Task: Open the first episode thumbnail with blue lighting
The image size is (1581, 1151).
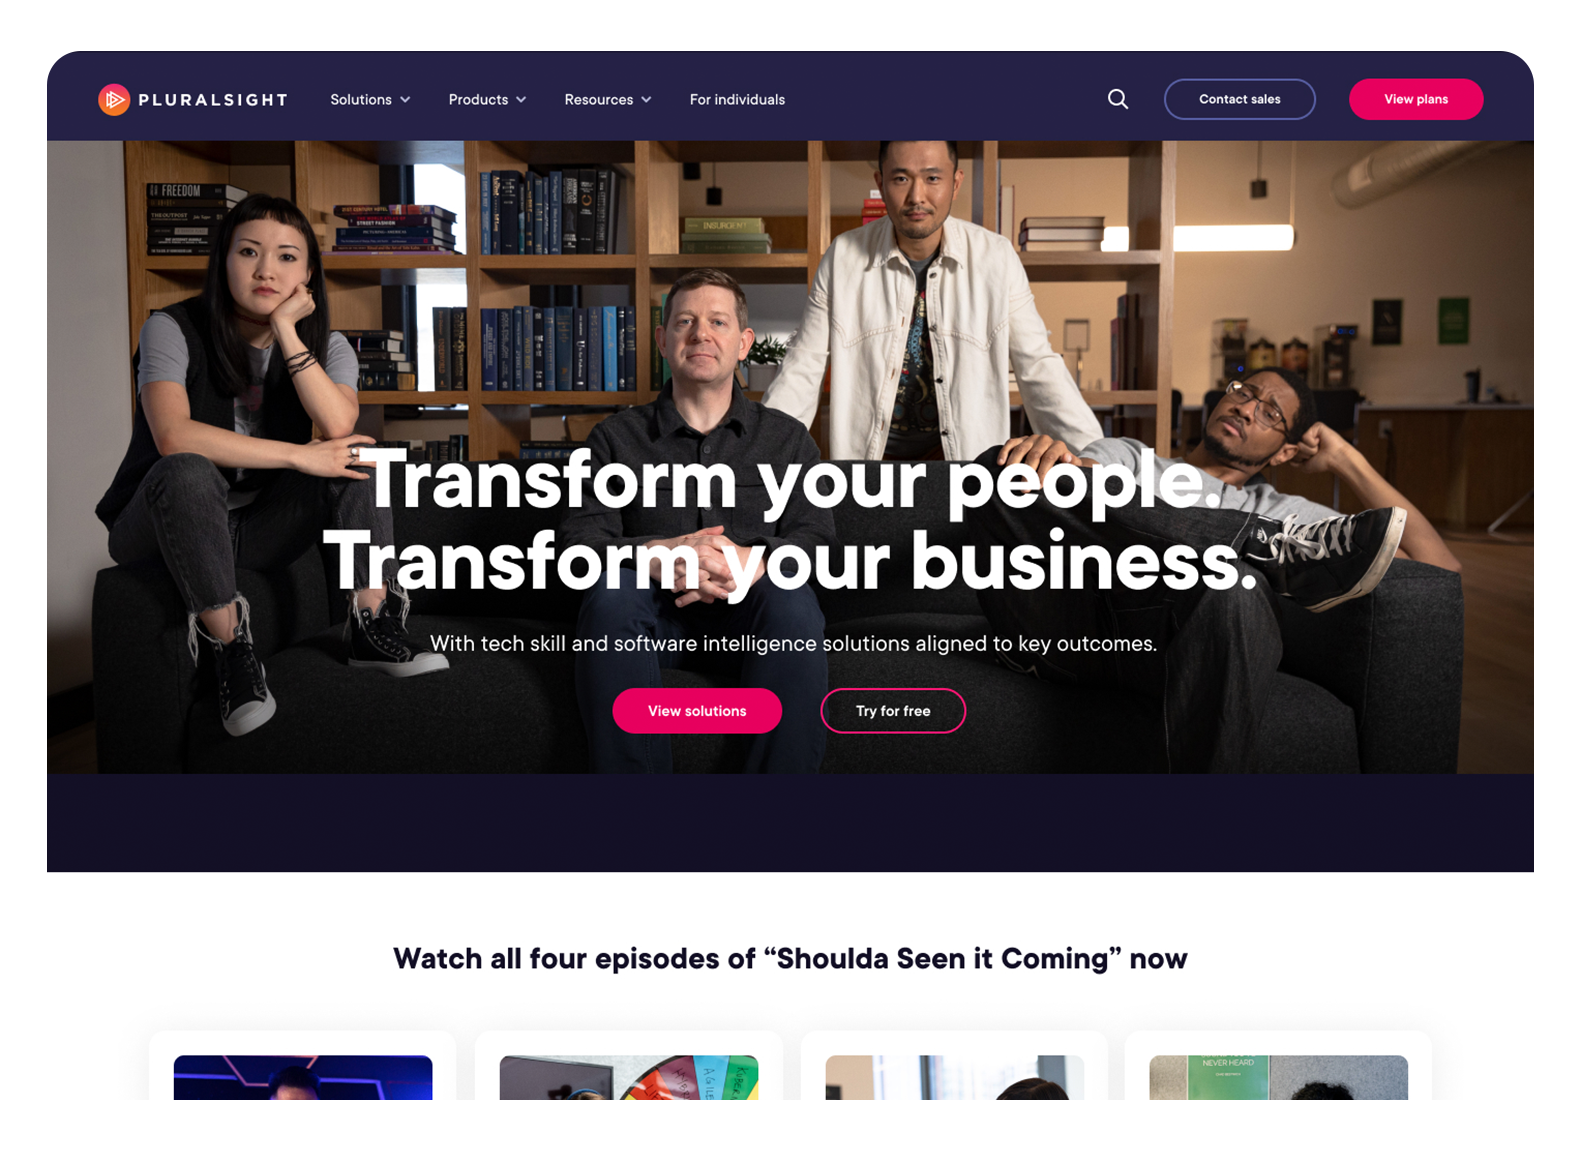Action: [x=303, y=1077]
